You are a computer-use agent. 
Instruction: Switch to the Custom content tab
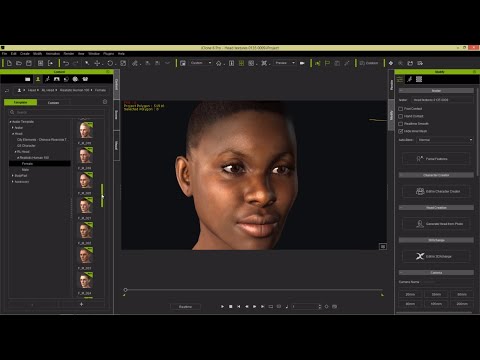pos(53,103)
